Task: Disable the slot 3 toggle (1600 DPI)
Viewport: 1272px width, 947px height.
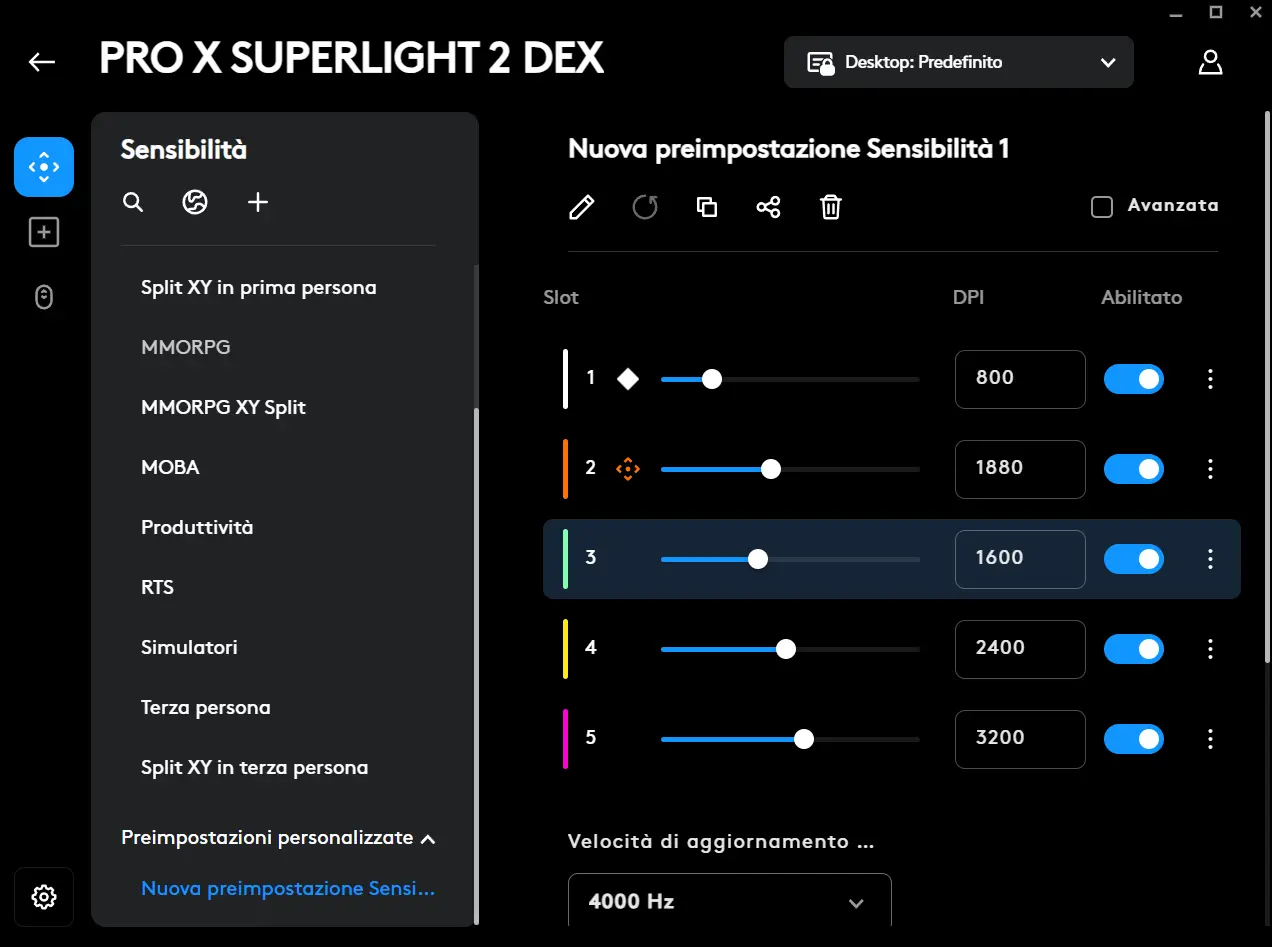Action: pos(1134,559)
